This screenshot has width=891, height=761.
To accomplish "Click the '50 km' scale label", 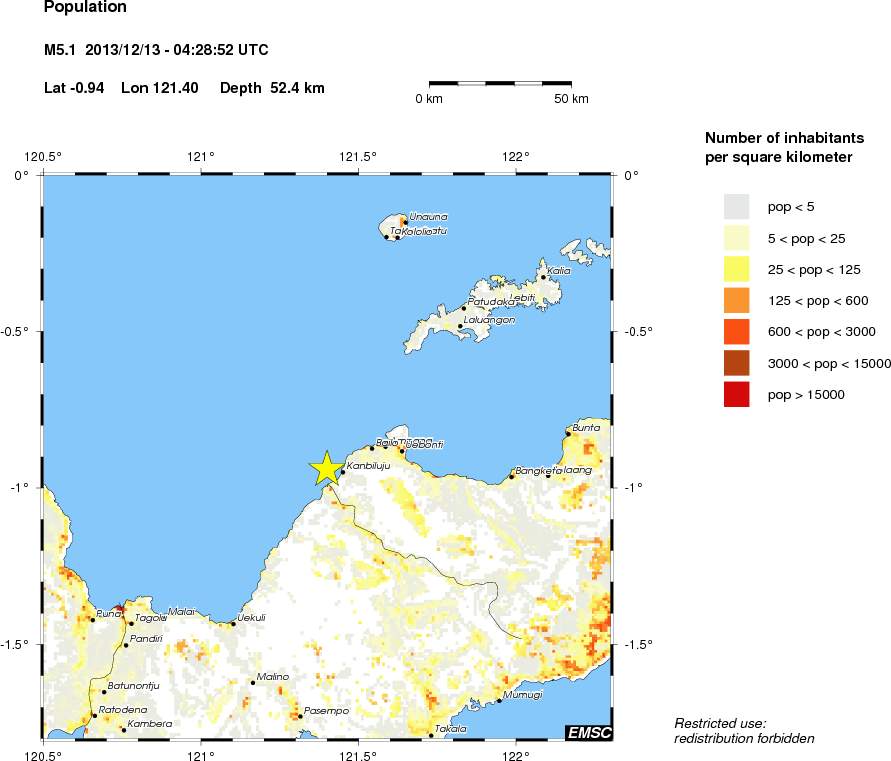I will [x=571, y=99].
